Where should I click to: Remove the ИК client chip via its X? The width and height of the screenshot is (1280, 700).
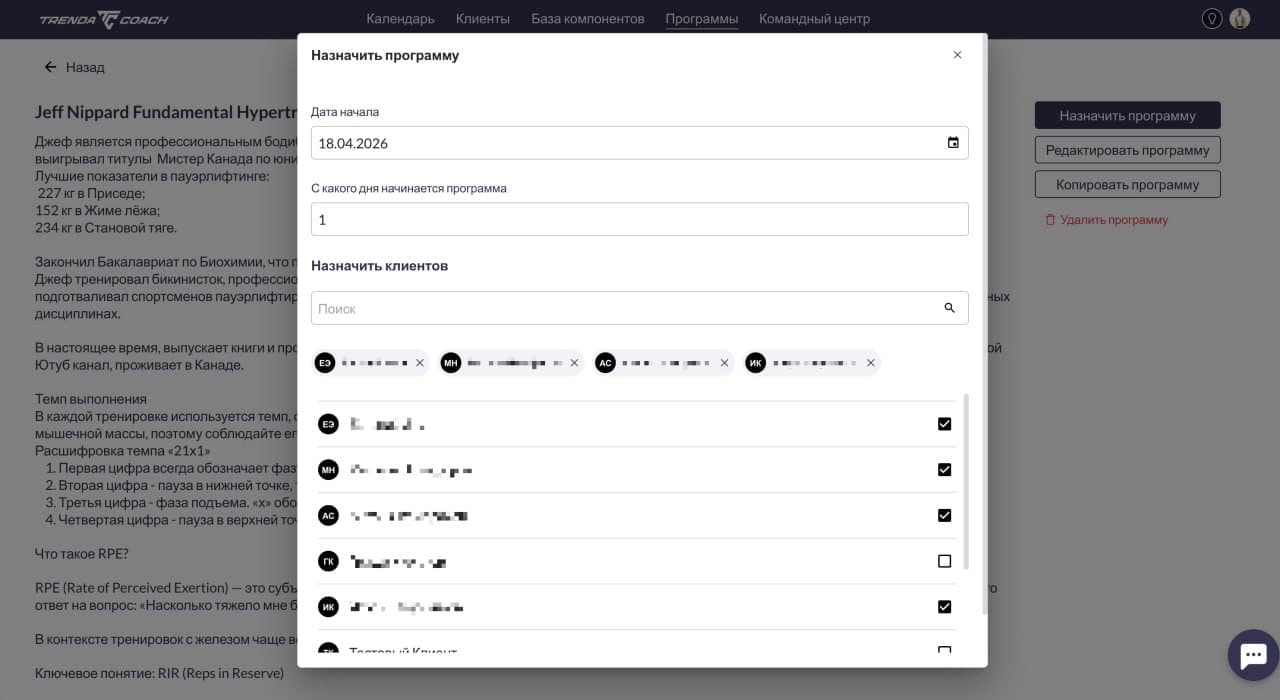(x=870, y=362)
